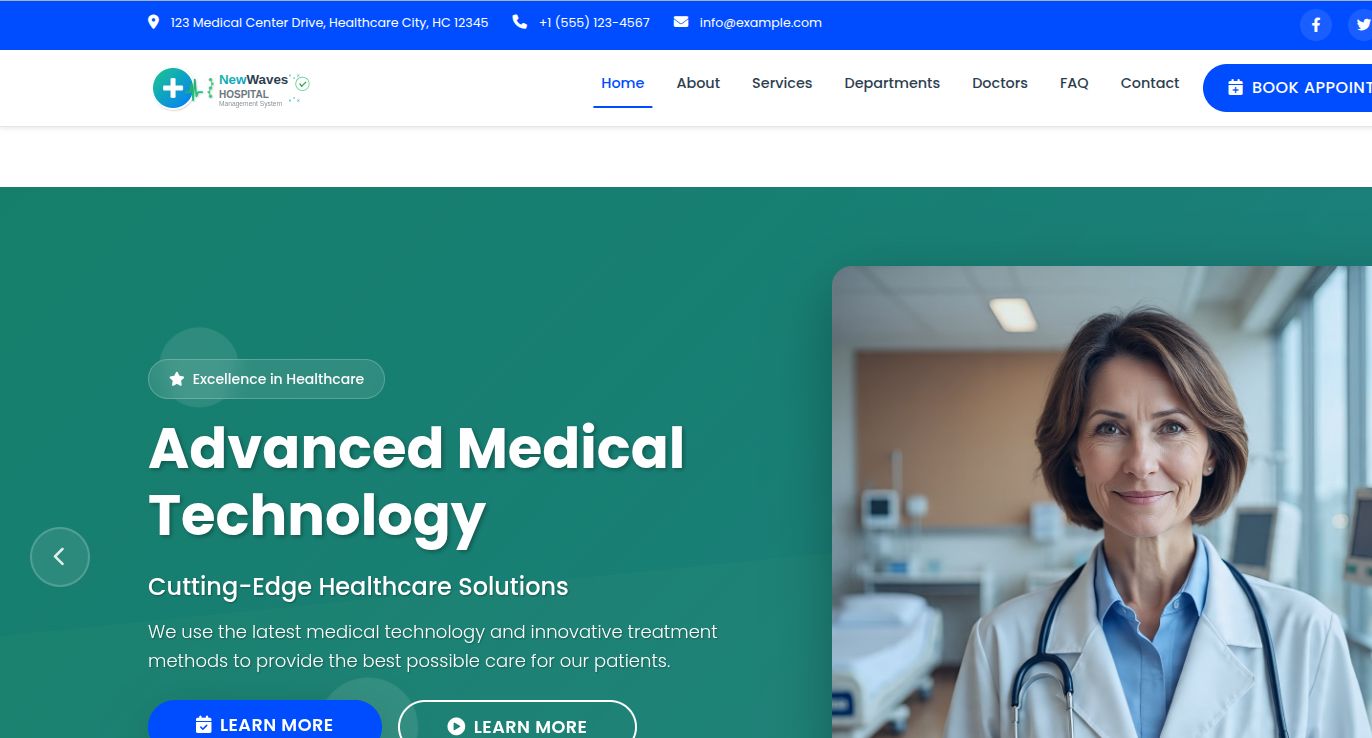Viewport: 1372px width, 738px height.
Task: Open the FAQ navigation link
Action: pos(1074,83)
